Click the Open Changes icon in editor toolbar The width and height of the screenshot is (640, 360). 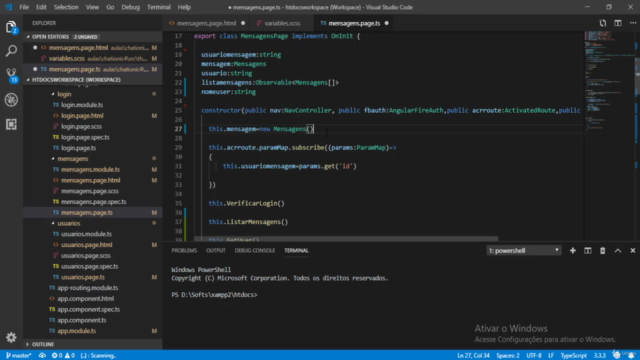click(x=602, y=23)
